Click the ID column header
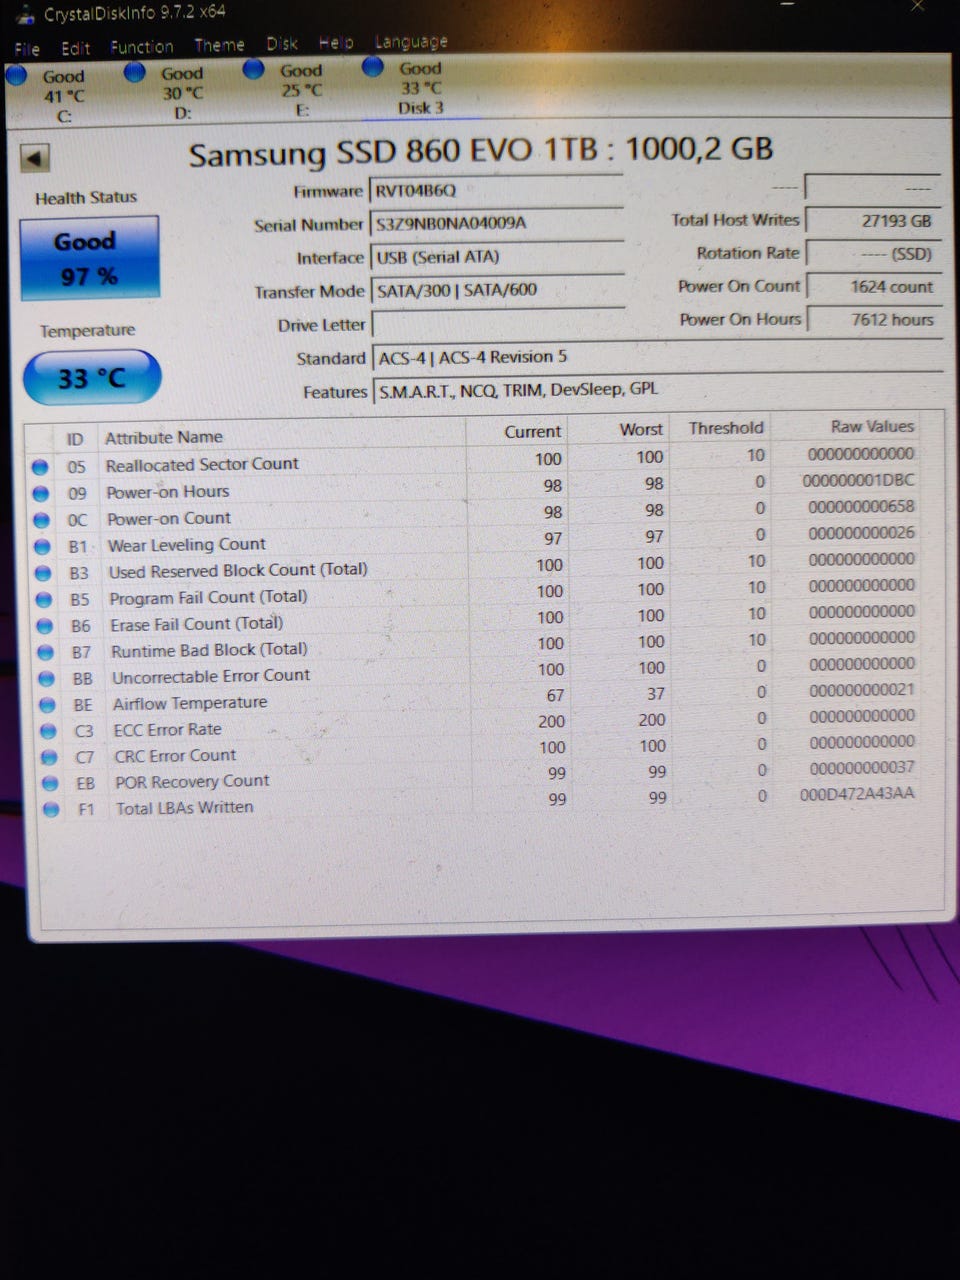The height and width of the screenshot is (1280, 960). click(75, 439)
